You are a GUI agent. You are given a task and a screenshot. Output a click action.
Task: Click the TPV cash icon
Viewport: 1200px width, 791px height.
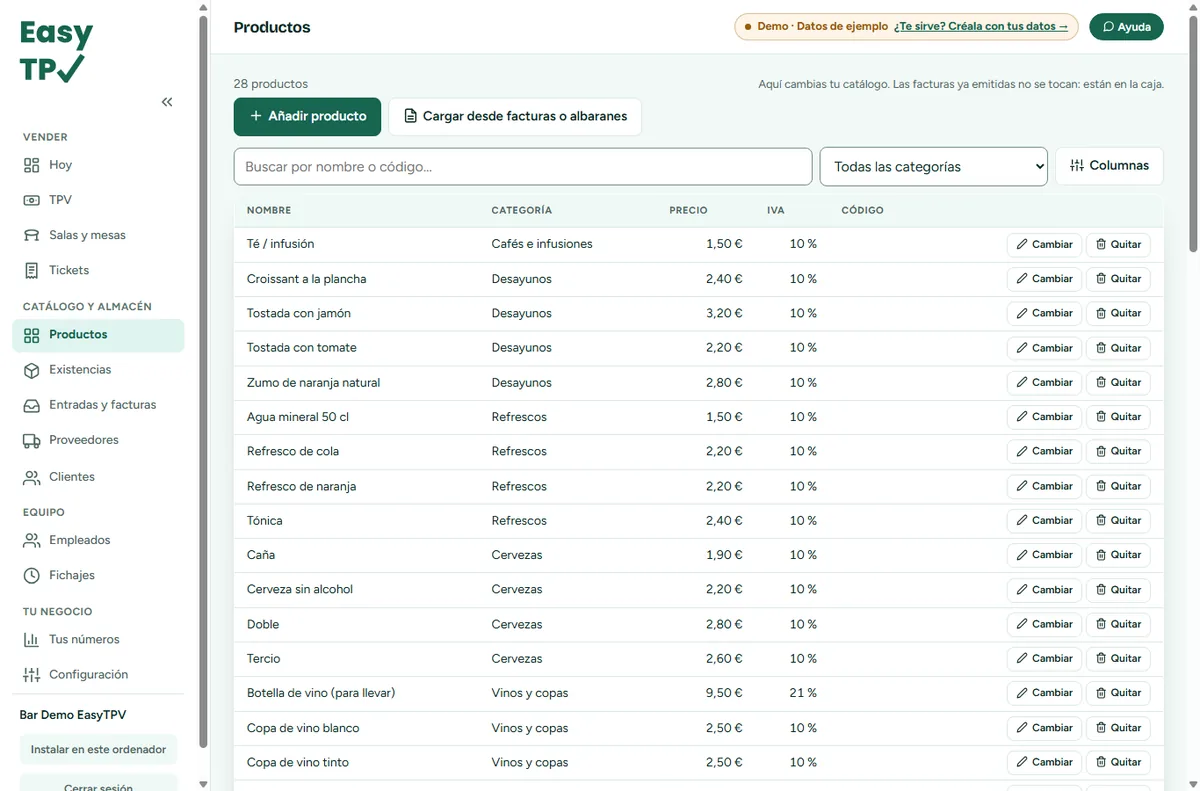click(x=31, y=200)
